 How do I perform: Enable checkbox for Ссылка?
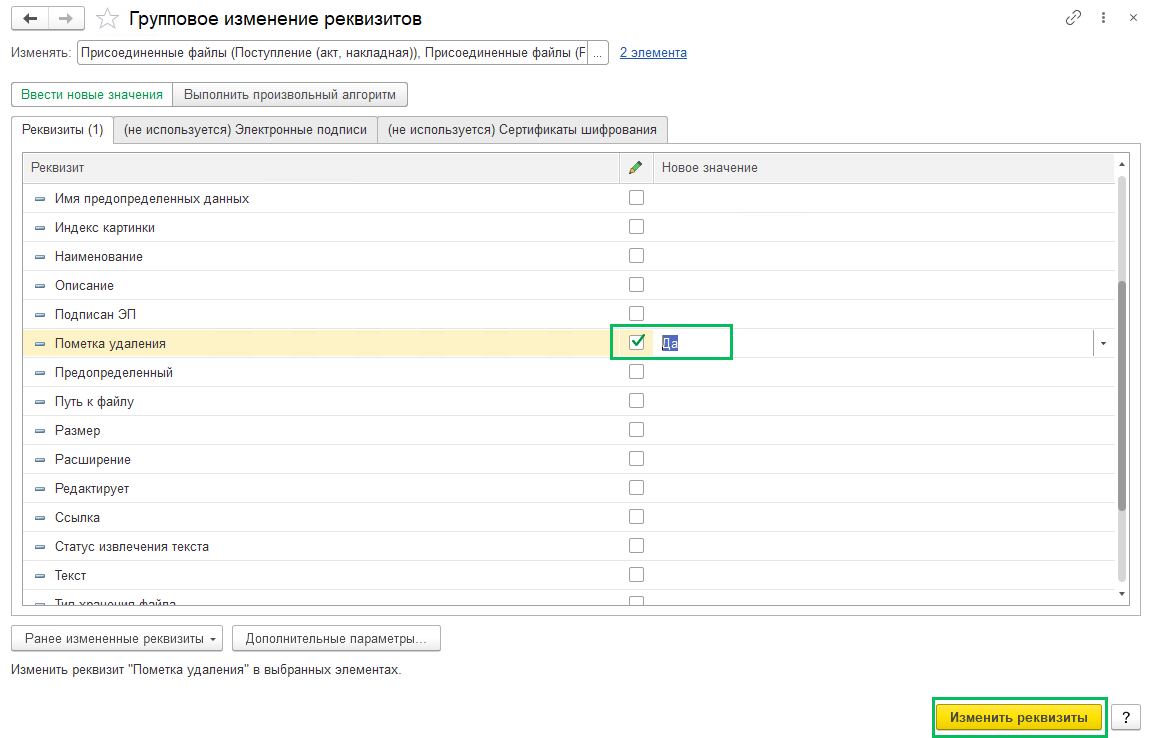[x=636, y=517]
